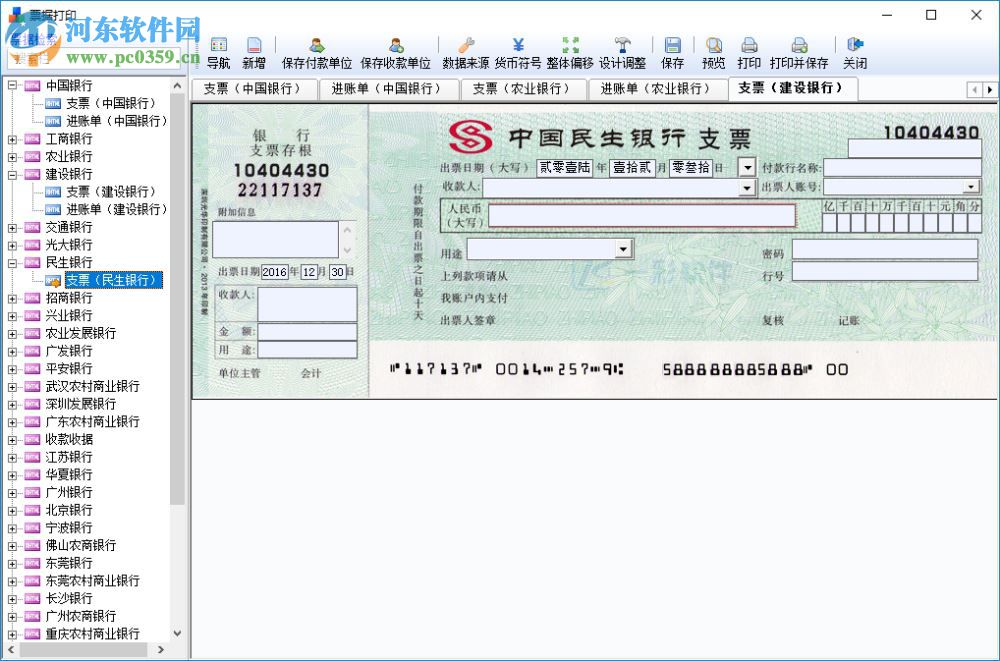Open the 用途 dropdown list
Screen dimensions: 1000x661
624,249
